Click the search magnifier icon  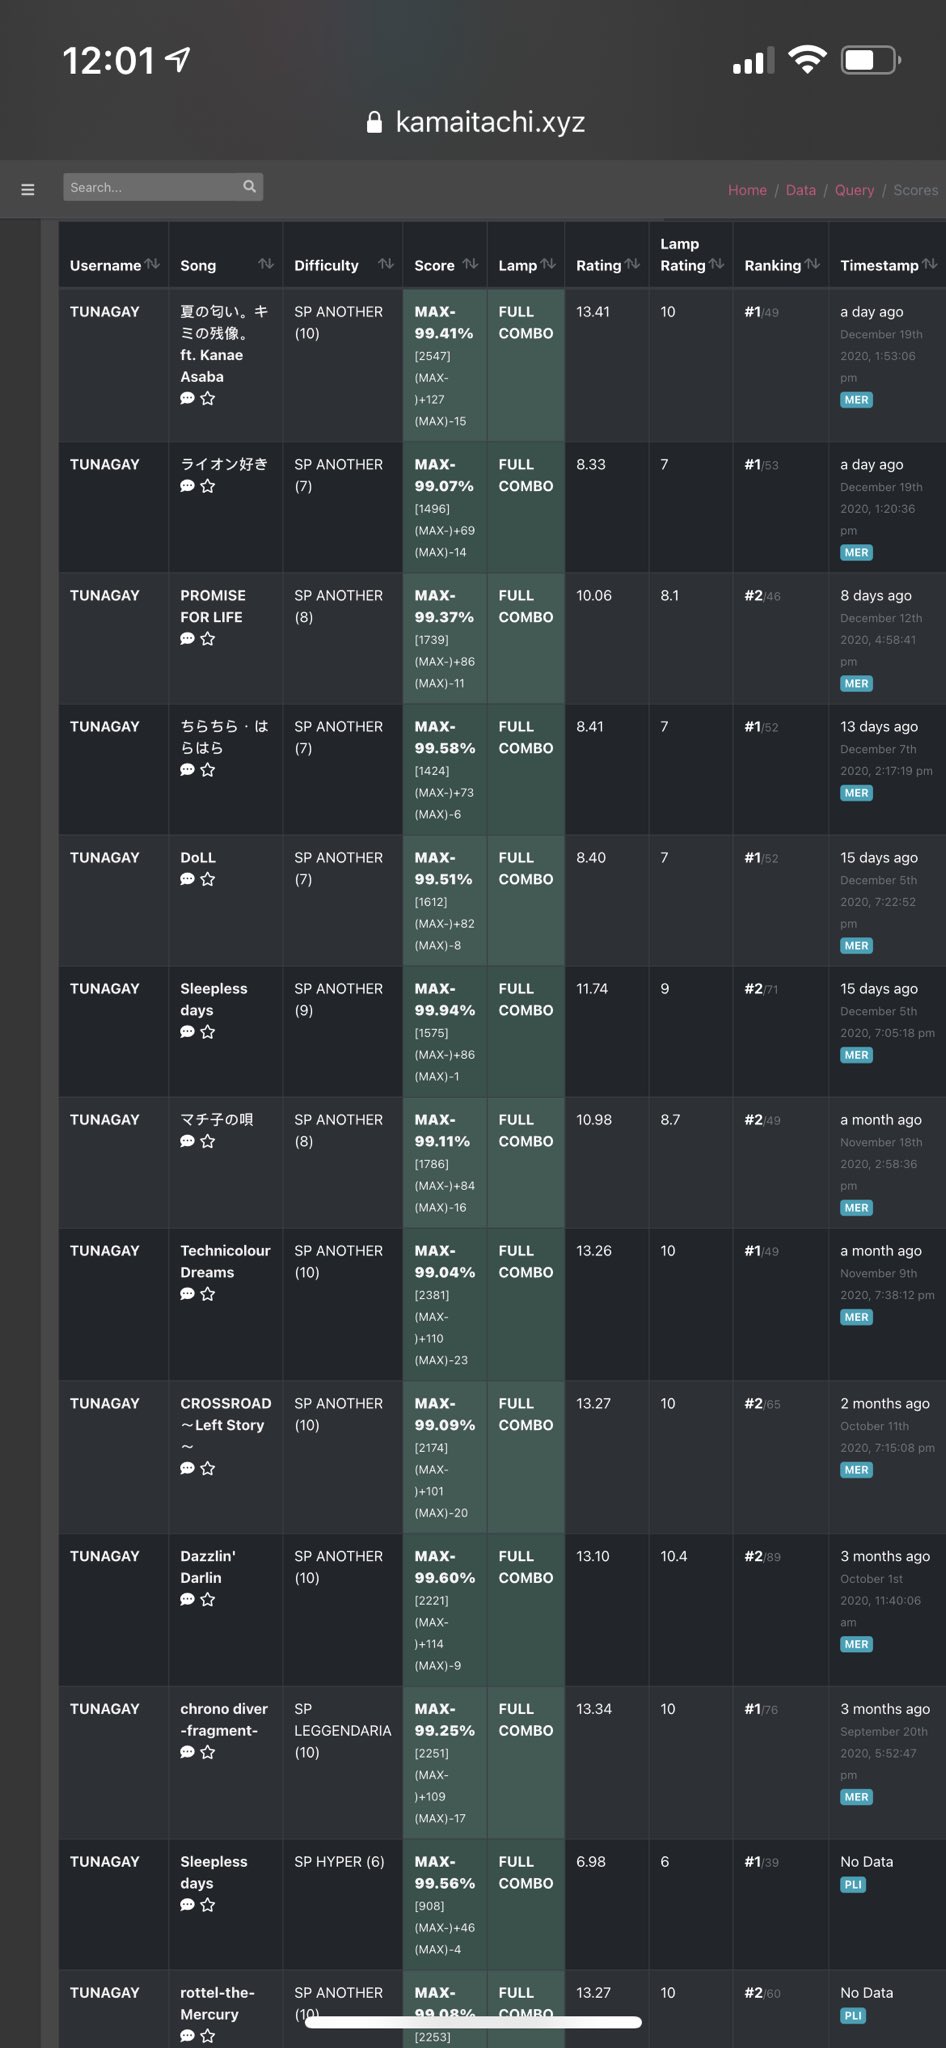tap(249, 186)
